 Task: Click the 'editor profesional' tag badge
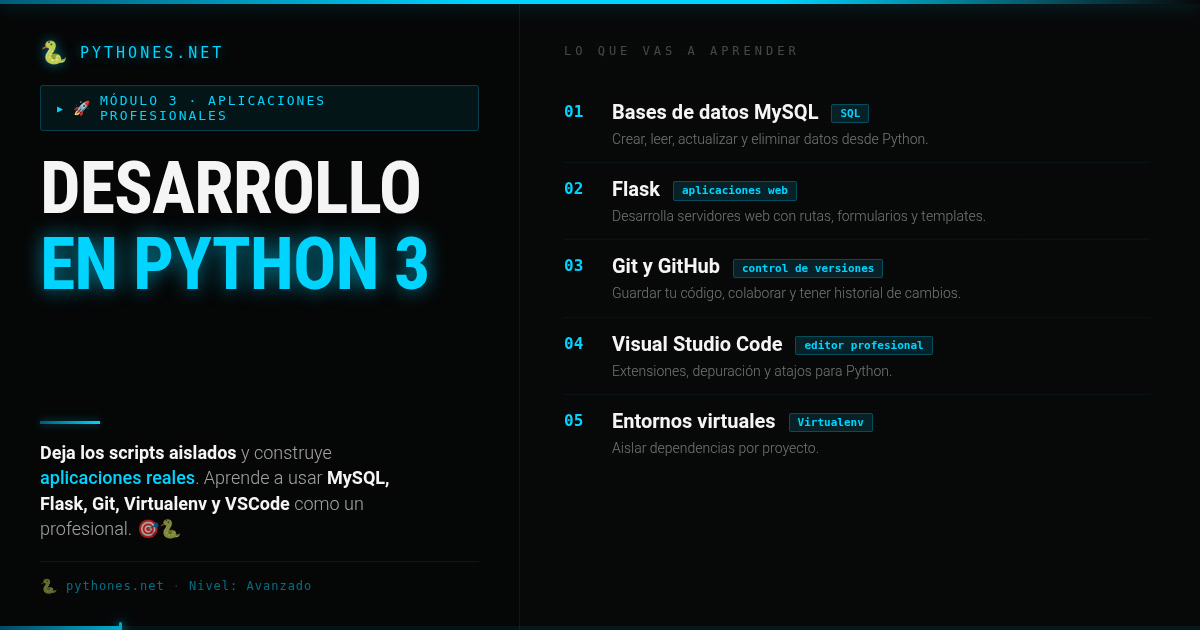coord(863,345)
